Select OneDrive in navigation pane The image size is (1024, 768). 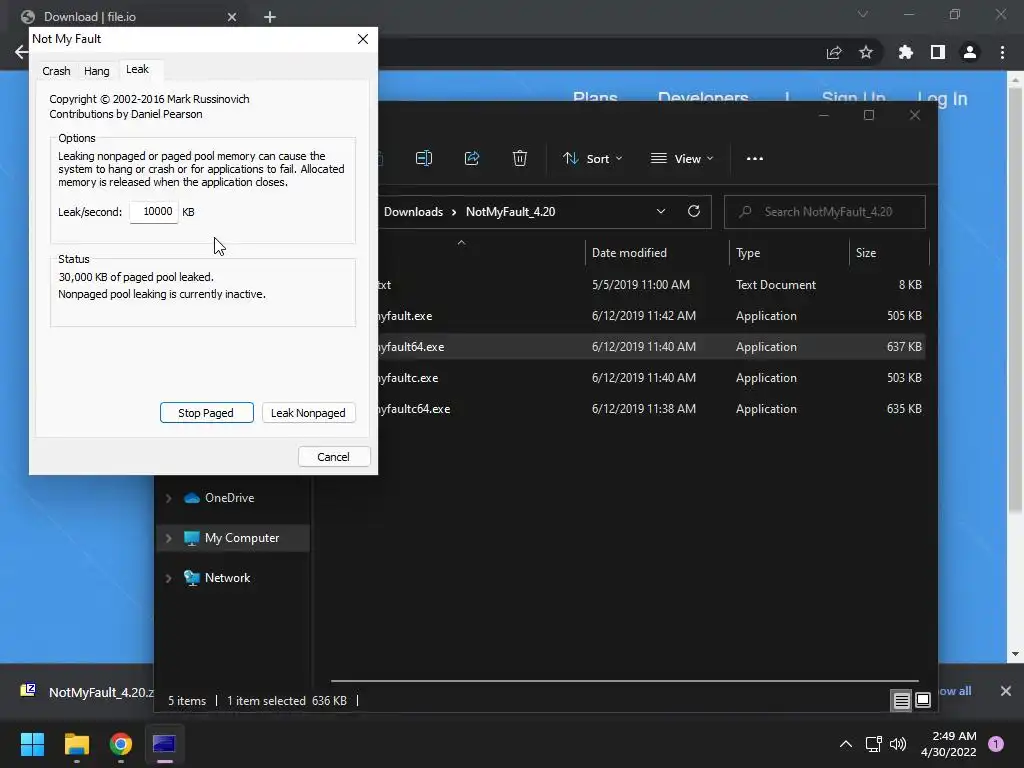(229, 498)
